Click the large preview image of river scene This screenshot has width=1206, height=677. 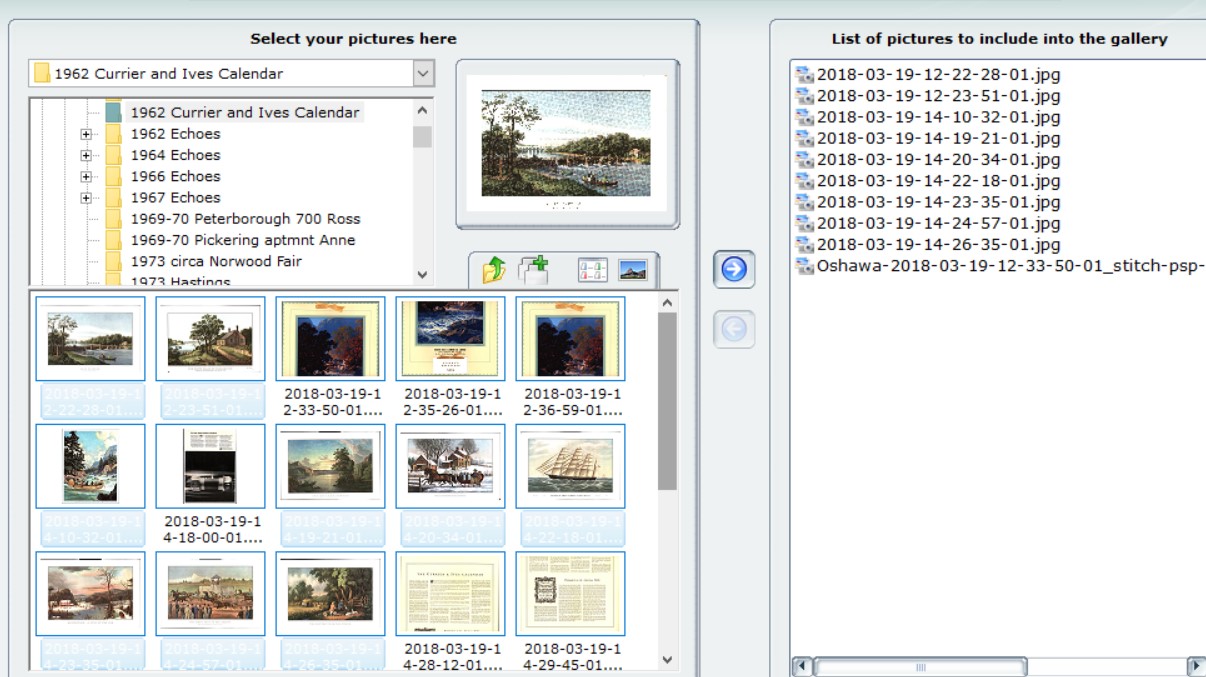coord(567,143)
